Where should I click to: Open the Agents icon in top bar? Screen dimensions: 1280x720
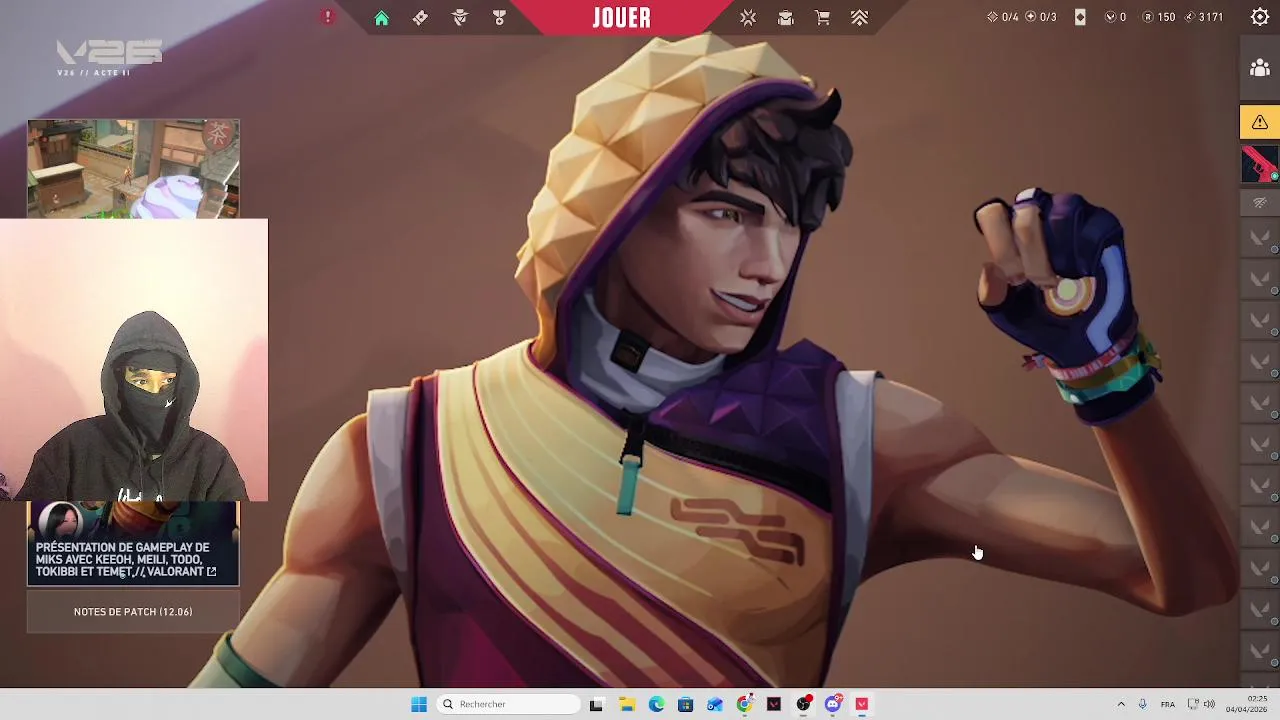point(460,18)
